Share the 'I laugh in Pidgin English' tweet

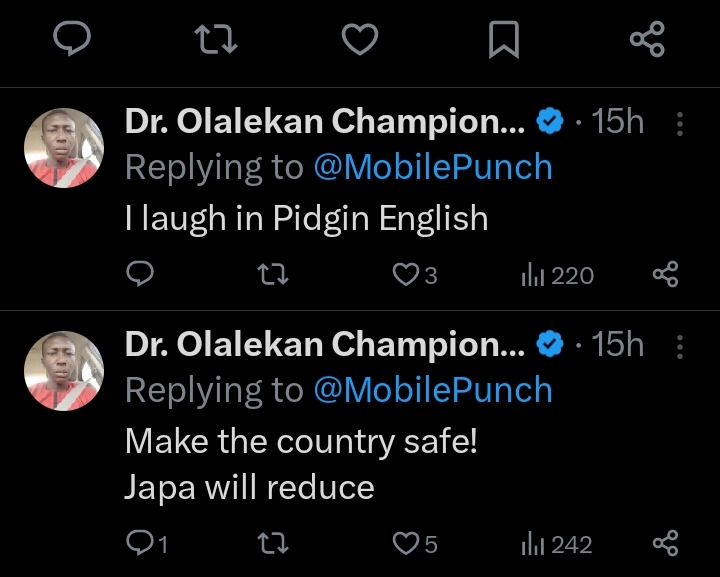pyautogui.click(x=665, y=274)
